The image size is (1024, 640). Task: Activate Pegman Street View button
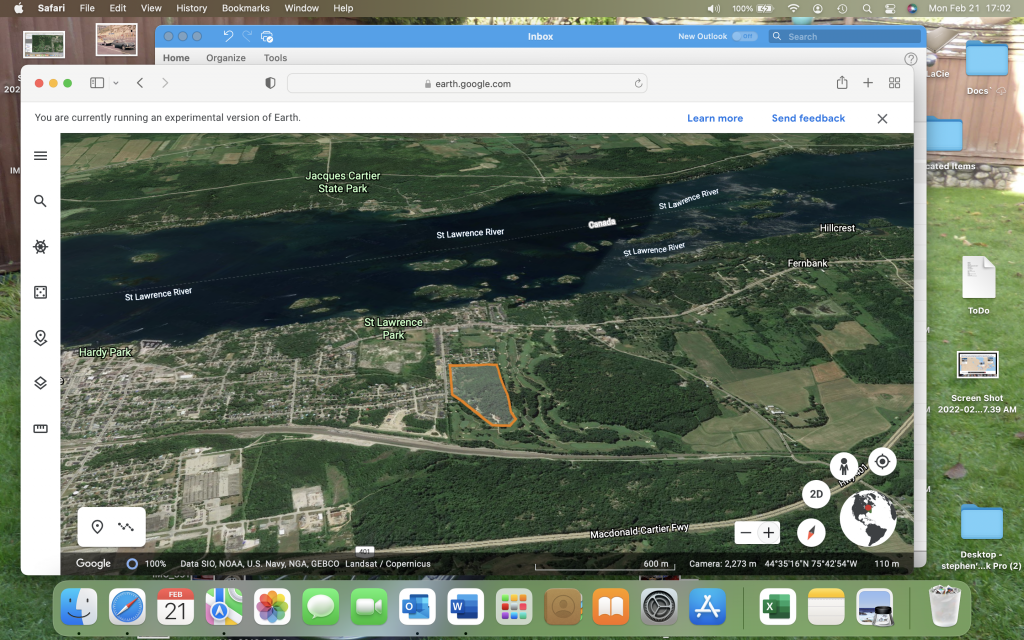click(x=844, y=466)
